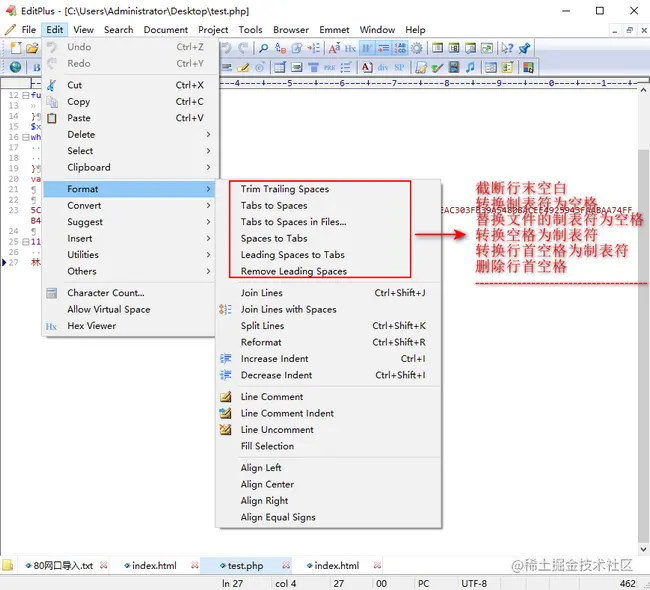
Task: Toggle Auto Indent in the toolbar
Action: pyautogui.click(x=383, y=48)
